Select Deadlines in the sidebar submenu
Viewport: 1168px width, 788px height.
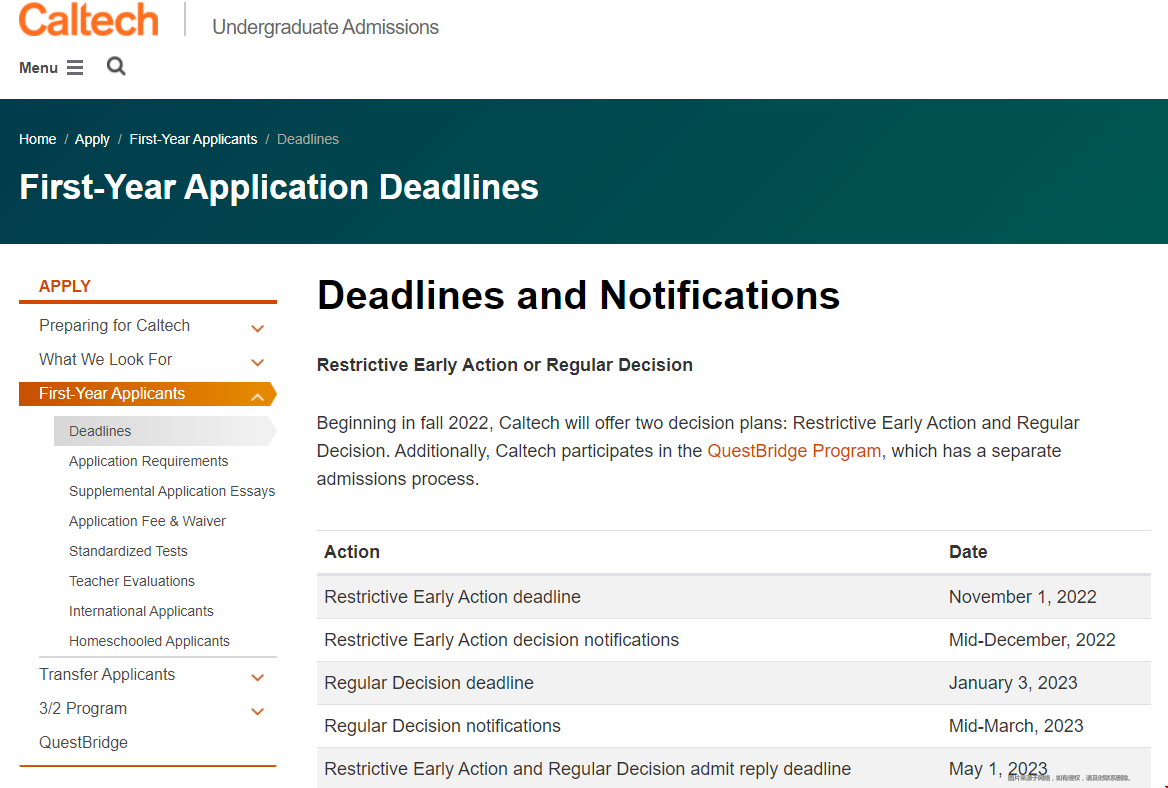[165, 431]
